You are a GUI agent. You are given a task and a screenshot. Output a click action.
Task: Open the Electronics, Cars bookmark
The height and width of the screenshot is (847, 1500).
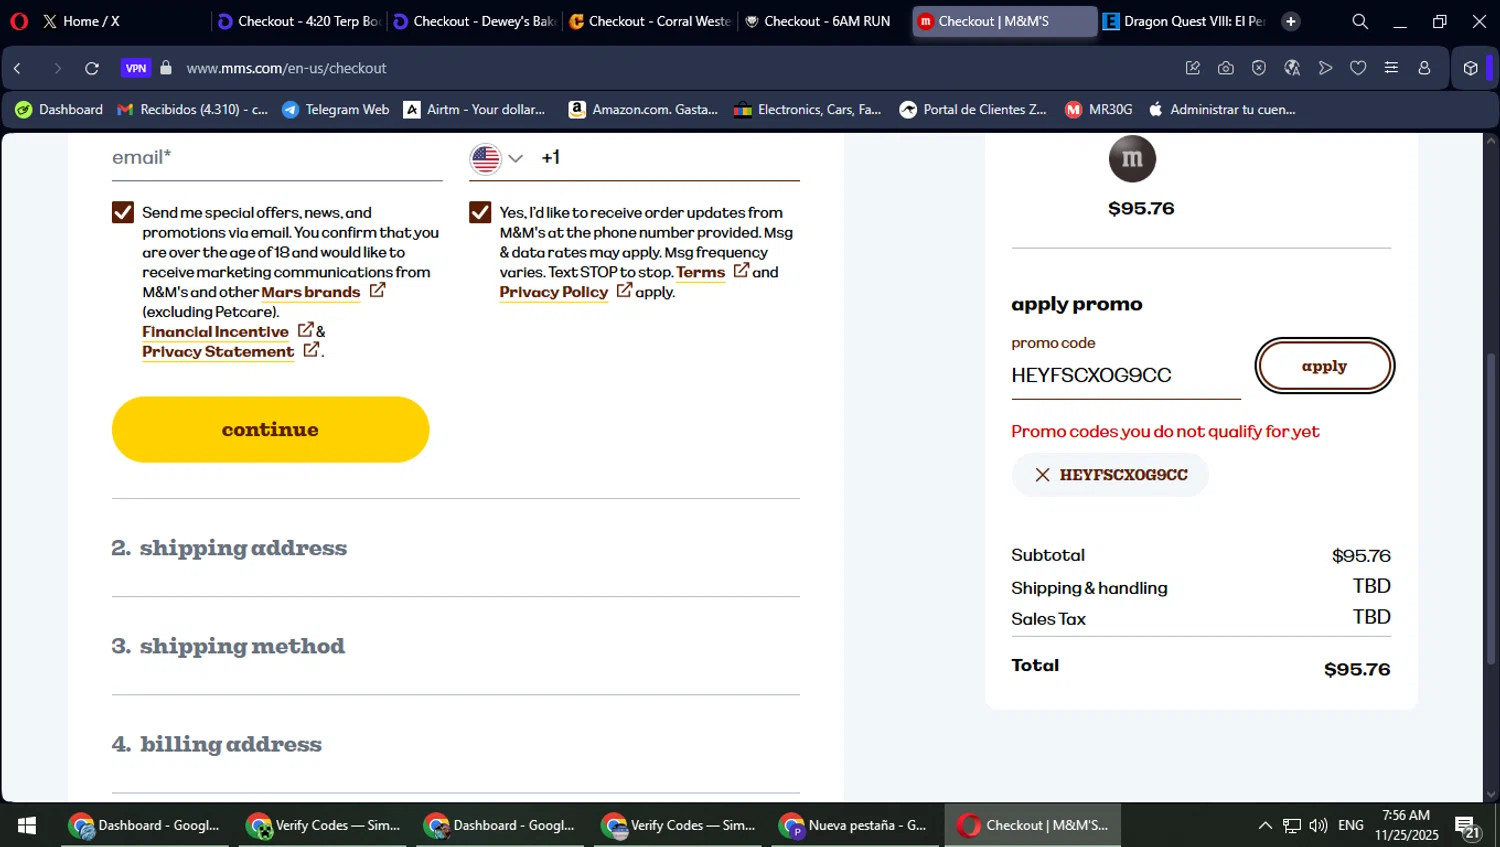[808, 109]
